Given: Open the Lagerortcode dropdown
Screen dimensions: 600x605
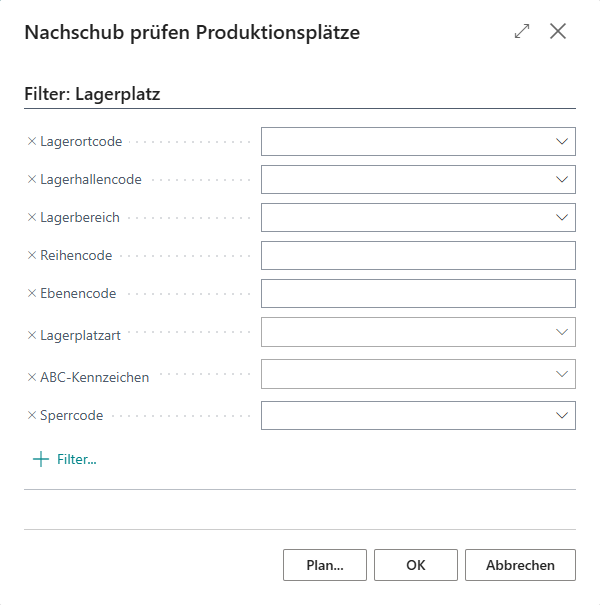Looking at the screenshot, I should tap(561, 142).
